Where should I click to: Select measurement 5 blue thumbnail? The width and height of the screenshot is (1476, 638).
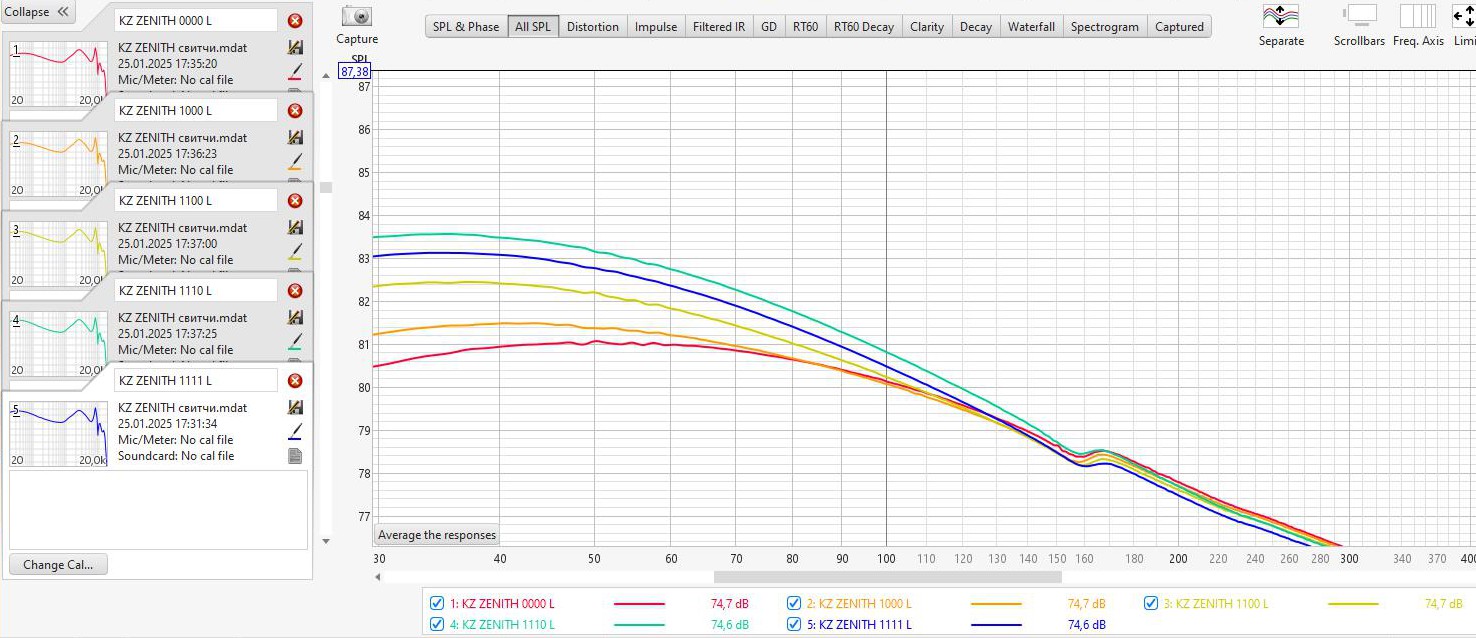[x=58, y=433]
